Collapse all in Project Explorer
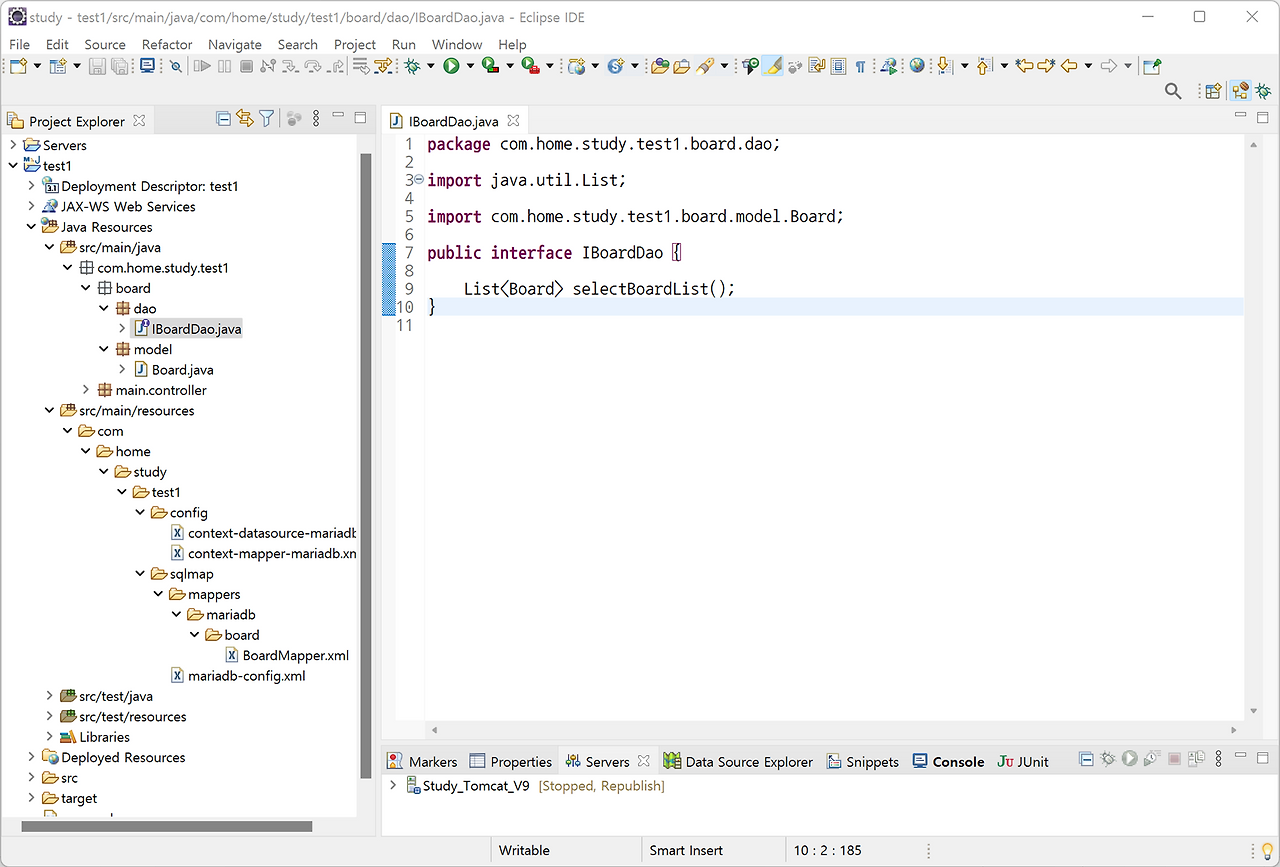 coord(224,119)
